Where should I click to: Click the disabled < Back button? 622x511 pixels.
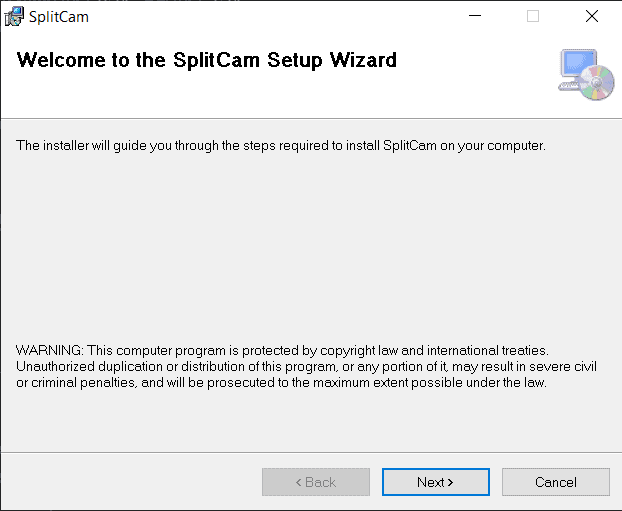316,482
